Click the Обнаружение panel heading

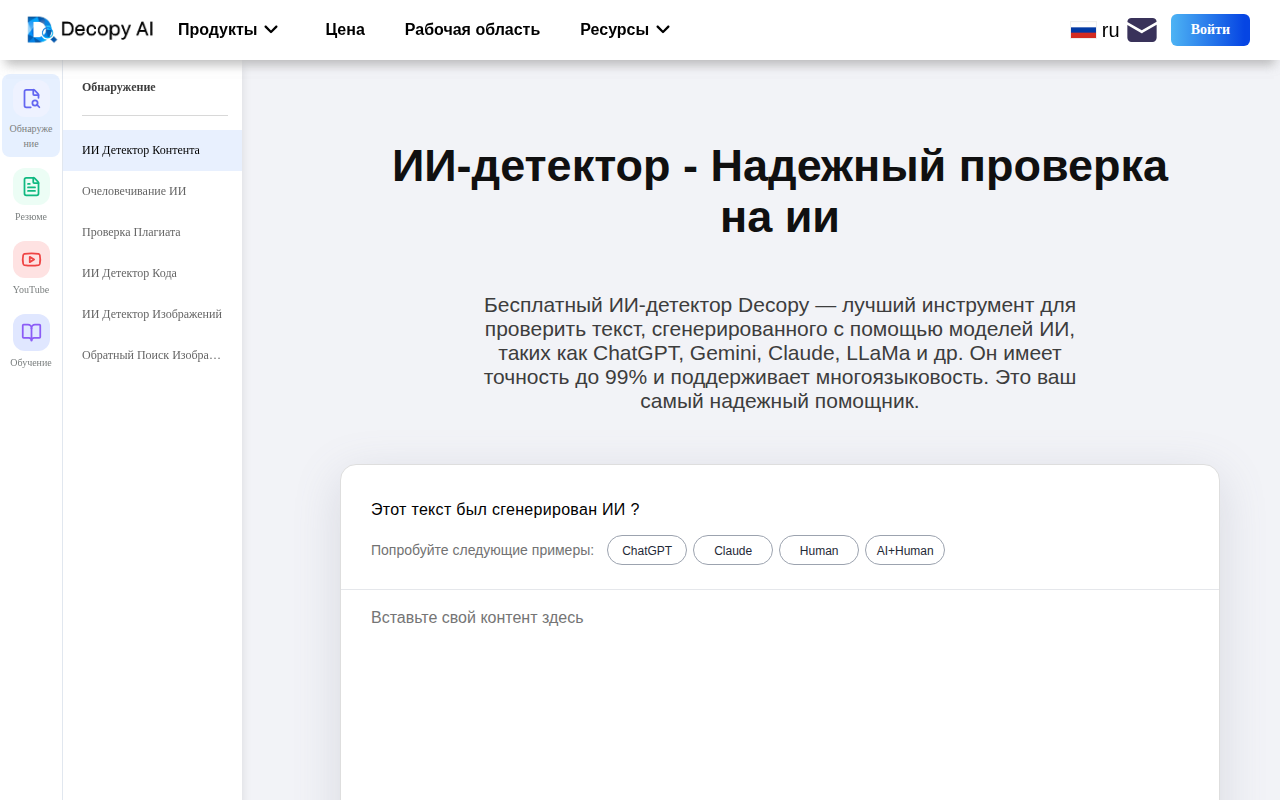[119, 87]
